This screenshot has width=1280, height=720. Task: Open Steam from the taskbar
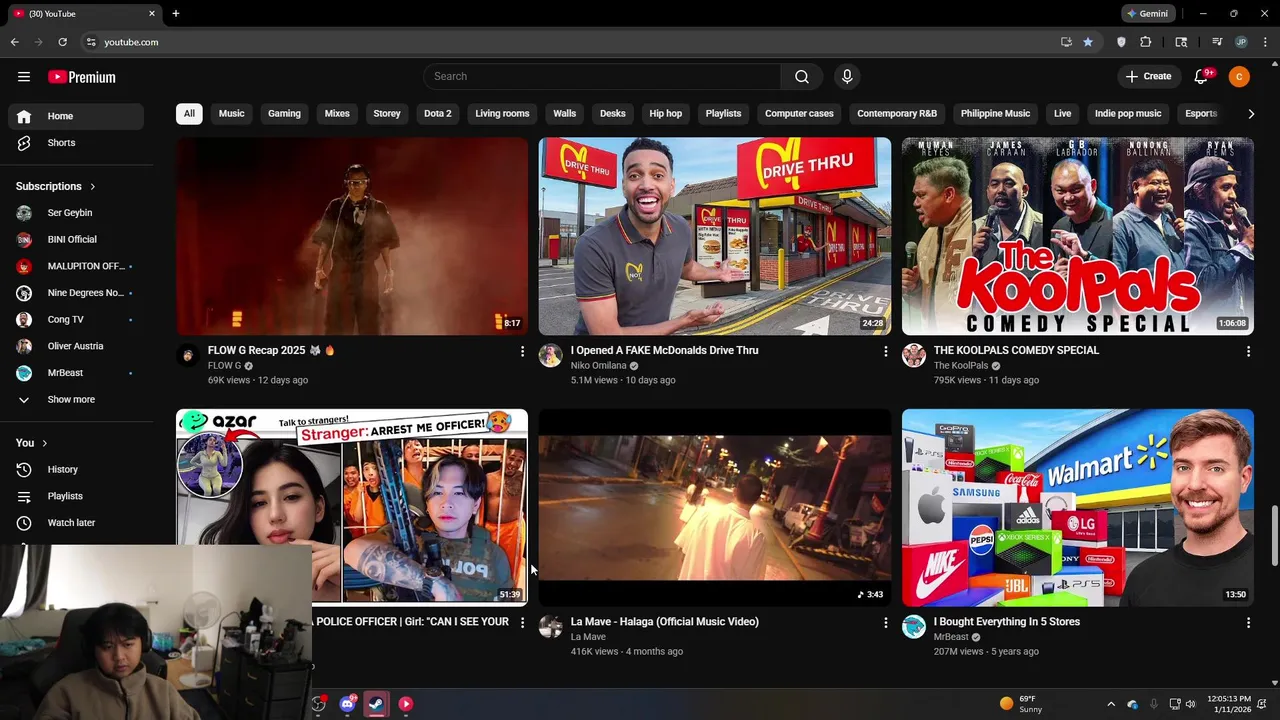376,704
